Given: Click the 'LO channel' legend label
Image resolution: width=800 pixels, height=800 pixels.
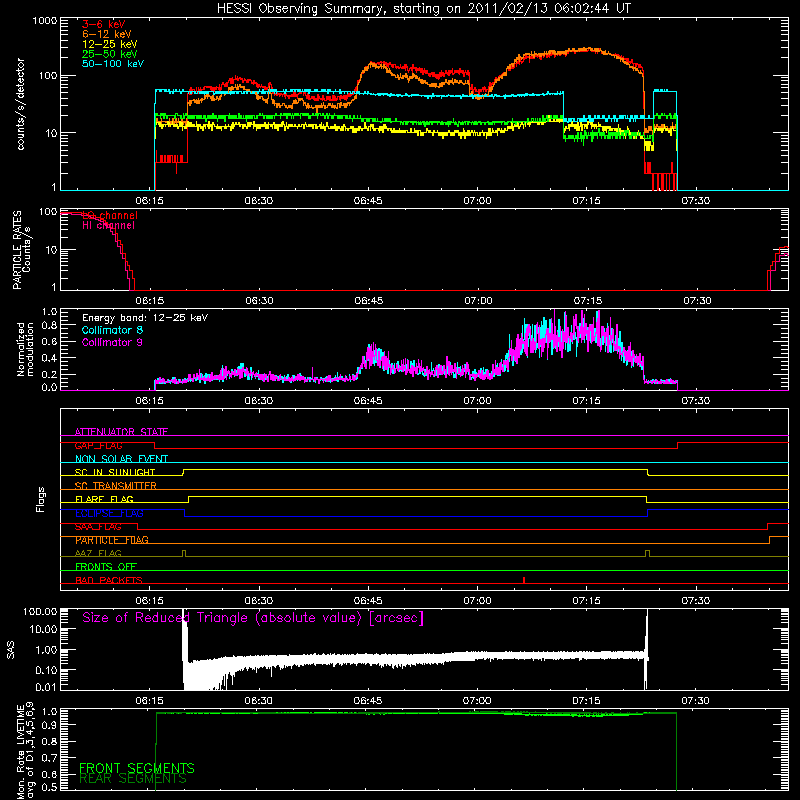Looking at the screenshot, I should [x=110, y=215].
